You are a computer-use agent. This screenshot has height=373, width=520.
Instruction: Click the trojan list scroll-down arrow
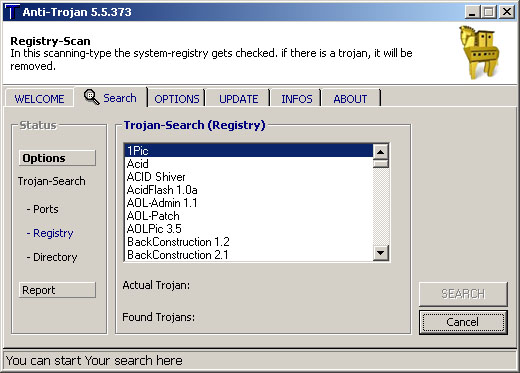click(x=380, y=253)
